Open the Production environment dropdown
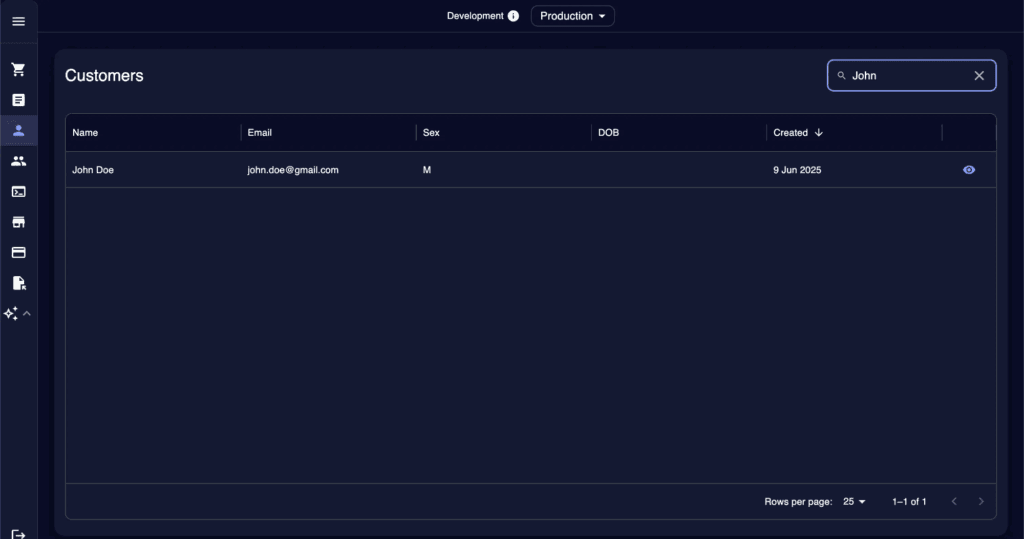Viewport: 1024px width, 539px height. [x=572, y=16]
